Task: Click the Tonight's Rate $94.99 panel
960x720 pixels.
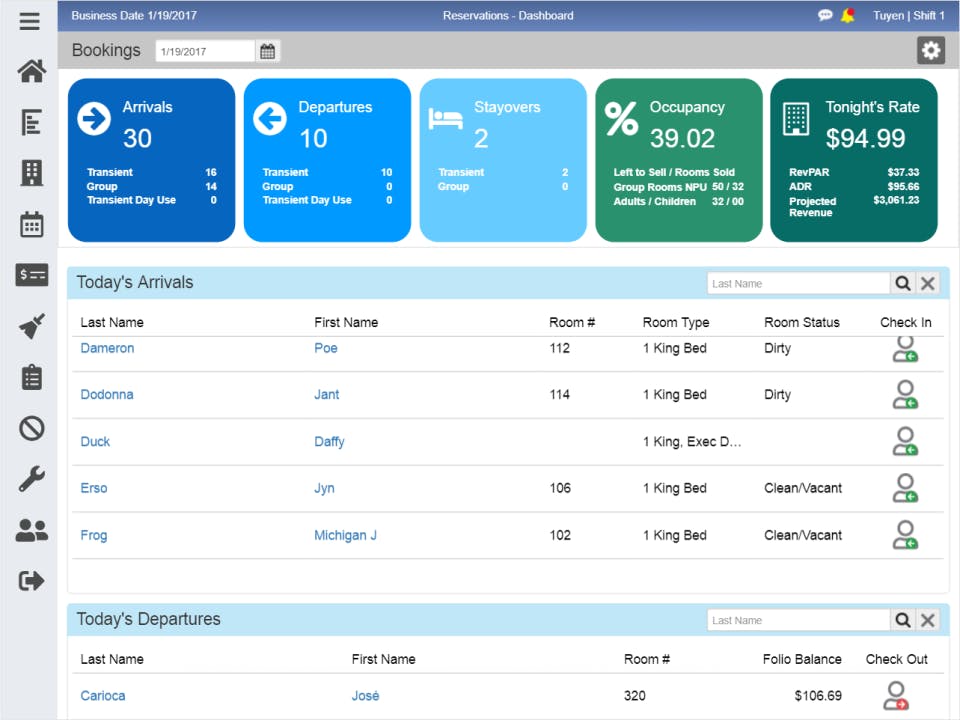Action: [855, 160]
